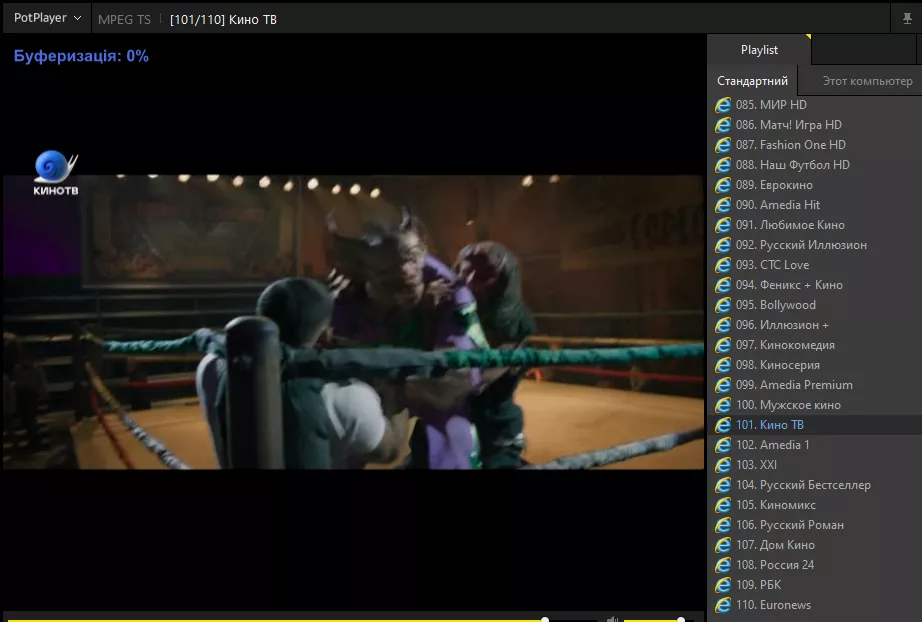Click the icon beside 108. Россия 24

point(723,564)
